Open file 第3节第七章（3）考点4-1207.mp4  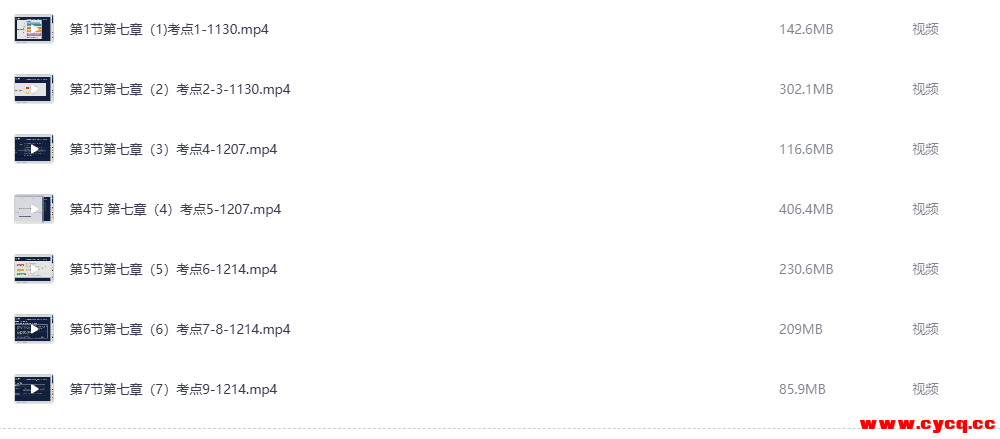click(x=173, y=149)
